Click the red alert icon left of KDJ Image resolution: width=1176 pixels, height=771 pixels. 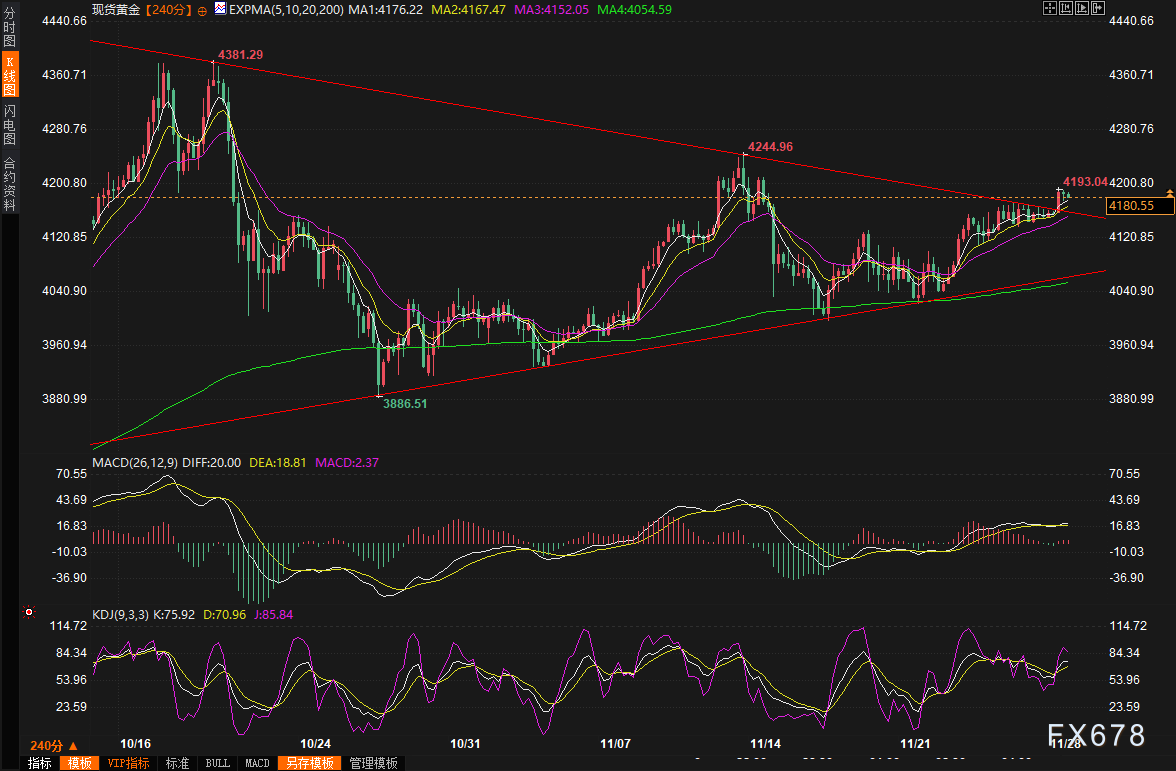click(28, 612)
